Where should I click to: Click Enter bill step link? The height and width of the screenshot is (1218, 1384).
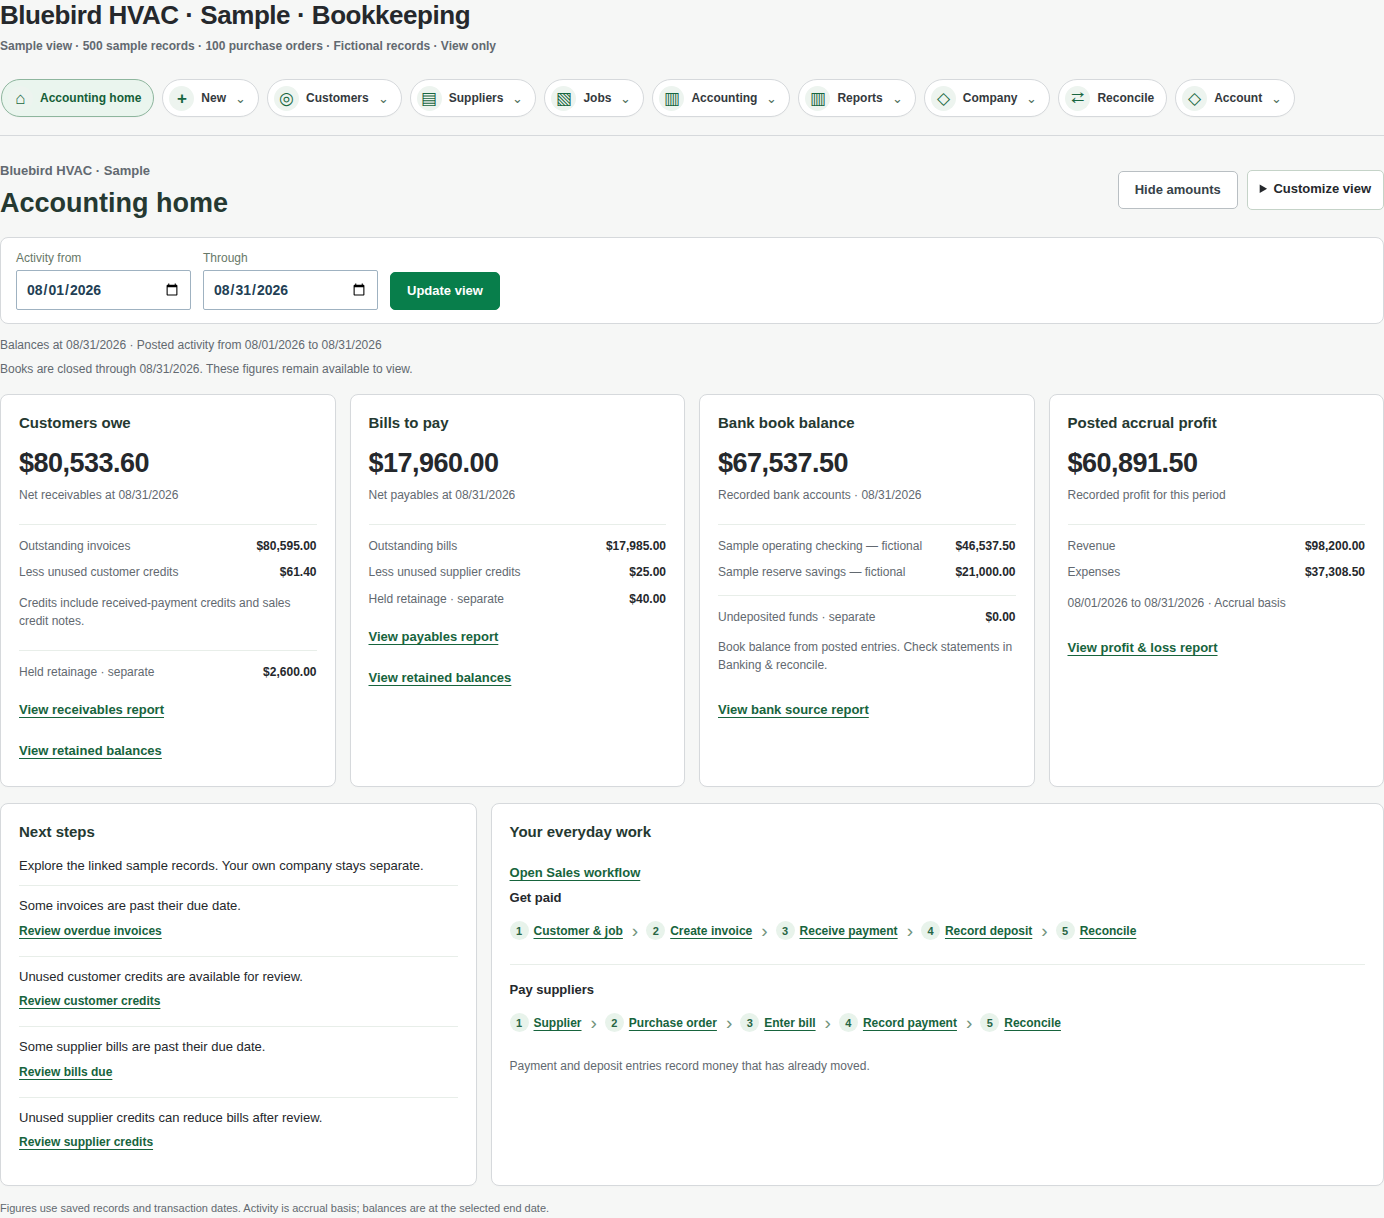(x=790, y=1023)
